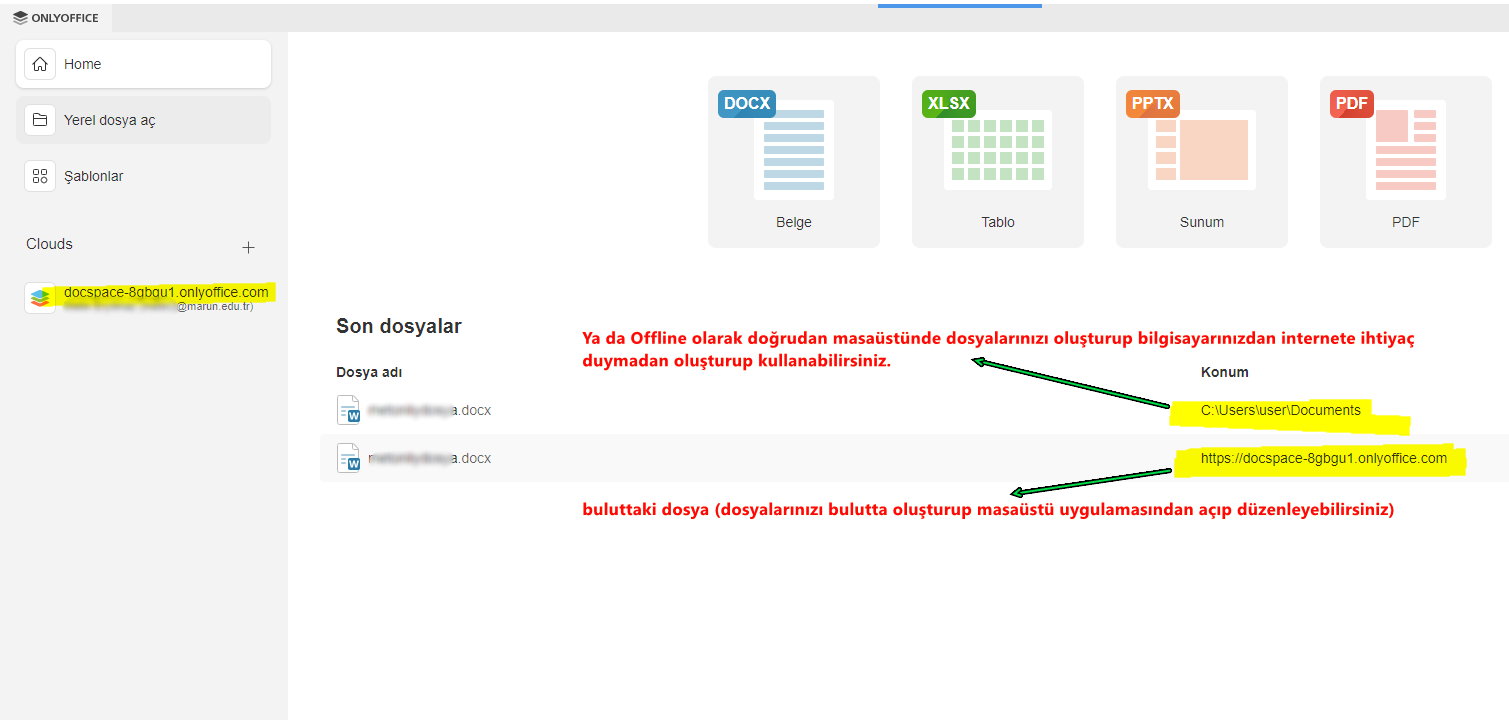Create a new PDF form
This screenshot has width=1509, height=720.
pyautogui.click(x=1405, y=162)
